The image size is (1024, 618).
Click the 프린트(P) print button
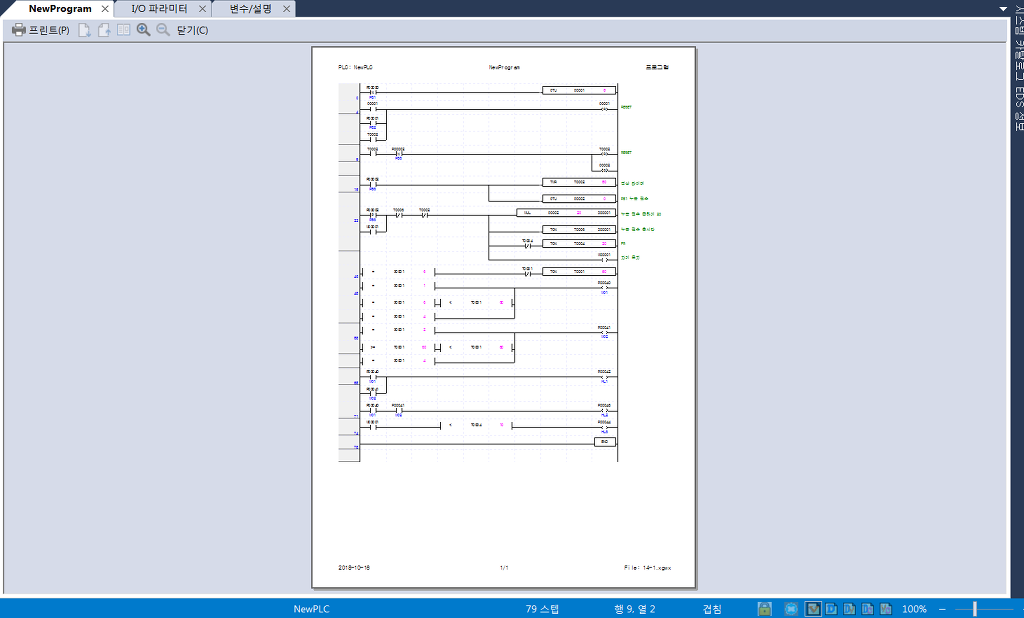coord(40,30)
